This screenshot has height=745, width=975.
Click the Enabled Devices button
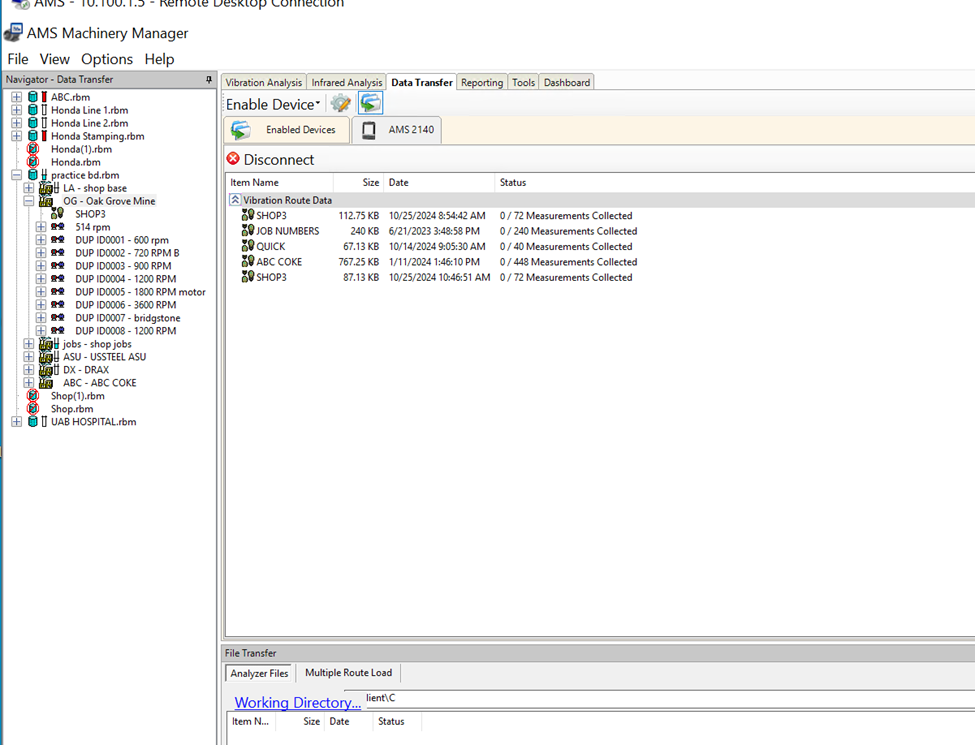[x=287, y=130]
